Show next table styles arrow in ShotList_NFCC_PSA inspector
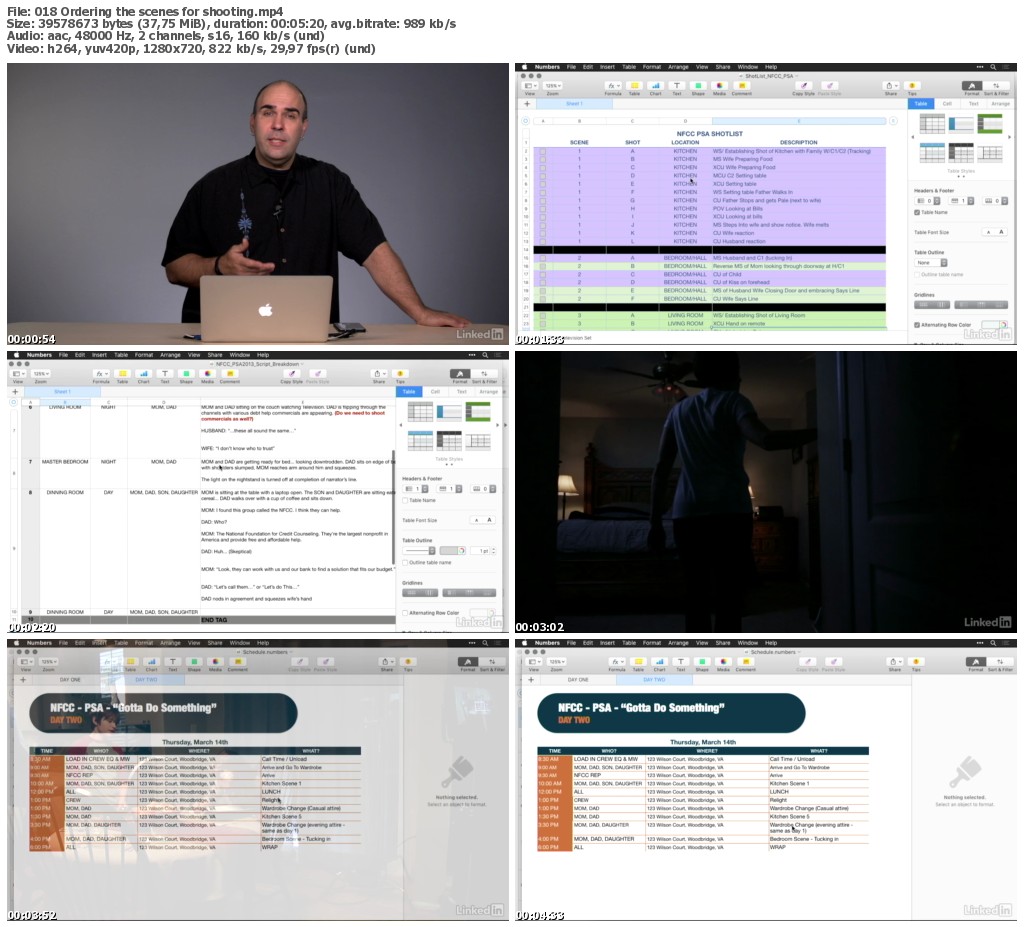Screen dimensions: 1024x927 pos(1010,137)
